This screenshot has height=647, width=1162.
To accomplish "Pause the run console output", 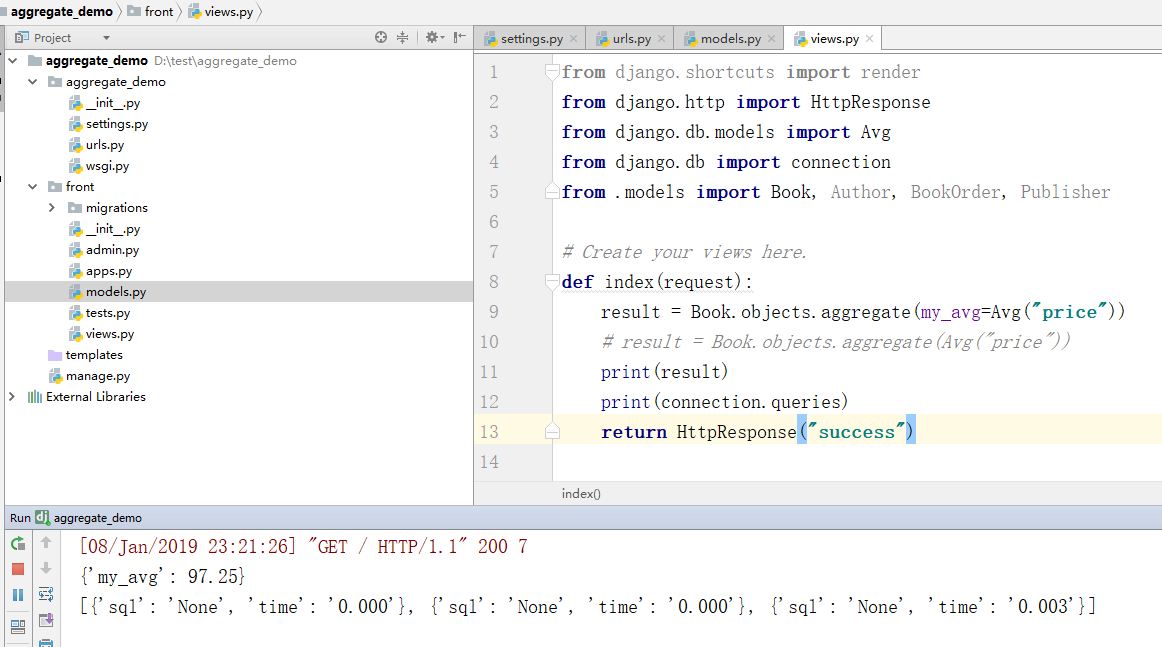I will (x=18, y=594).
